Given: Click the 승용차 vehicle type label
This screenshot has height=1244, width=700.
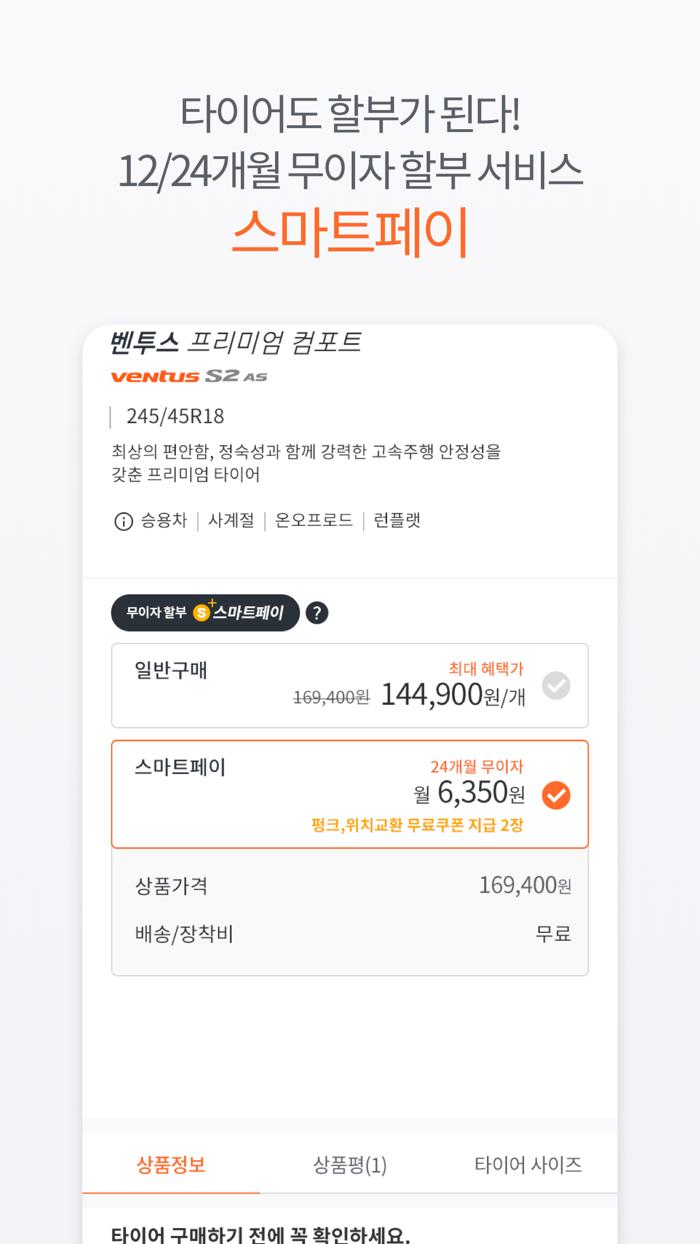Looking at the screenshot, I should click(152, 520).
